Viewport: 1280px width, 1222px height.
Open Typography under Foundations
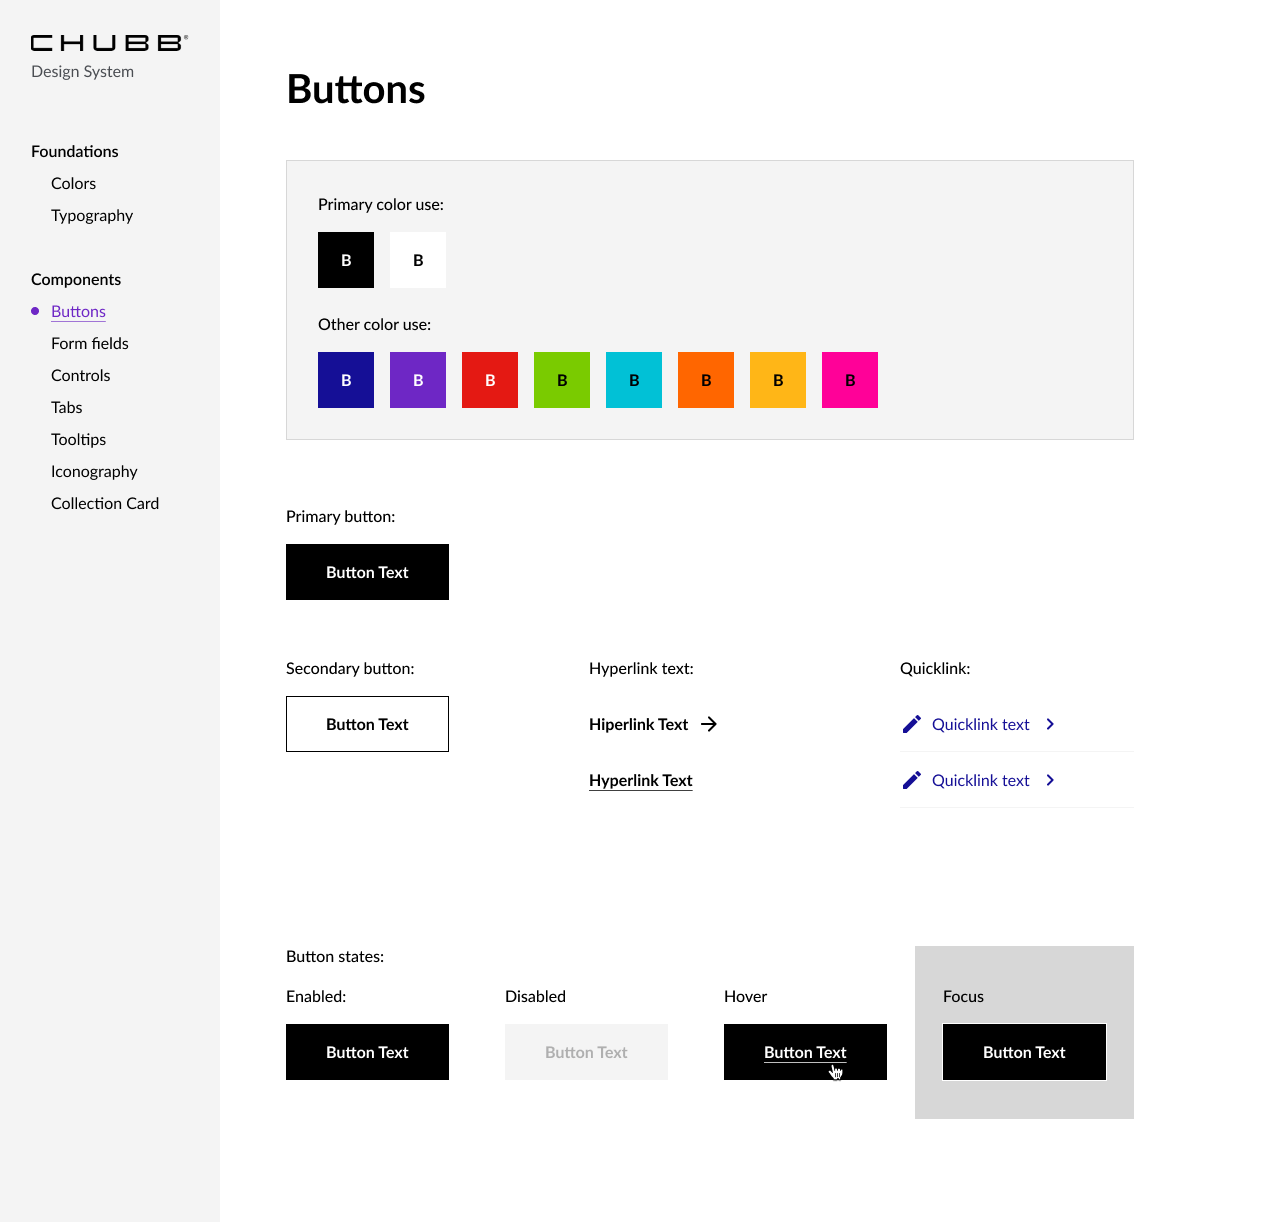(x=92, y=215)
